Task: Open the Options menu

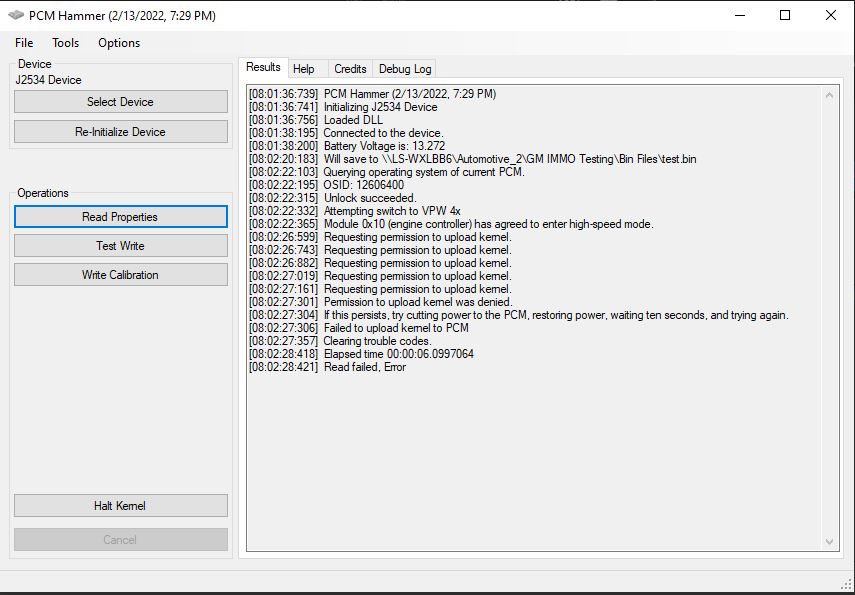Action: pos(119,43)
